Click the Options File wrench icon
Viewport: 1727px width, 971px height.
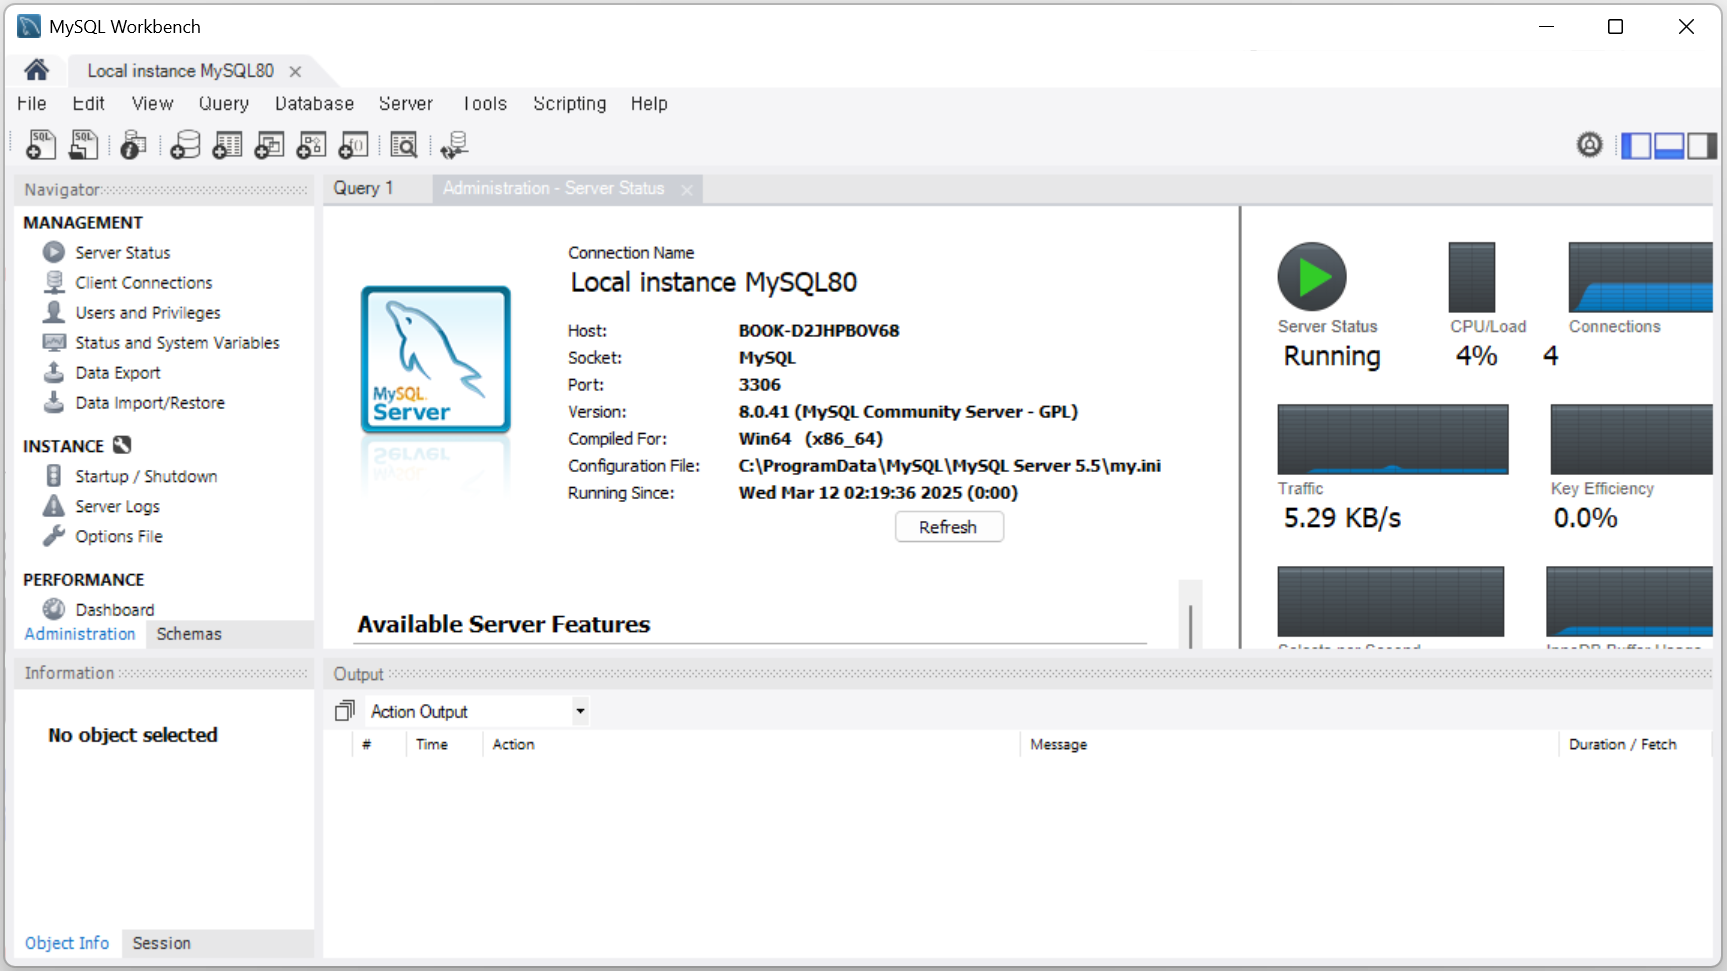[x=54, y=536]
